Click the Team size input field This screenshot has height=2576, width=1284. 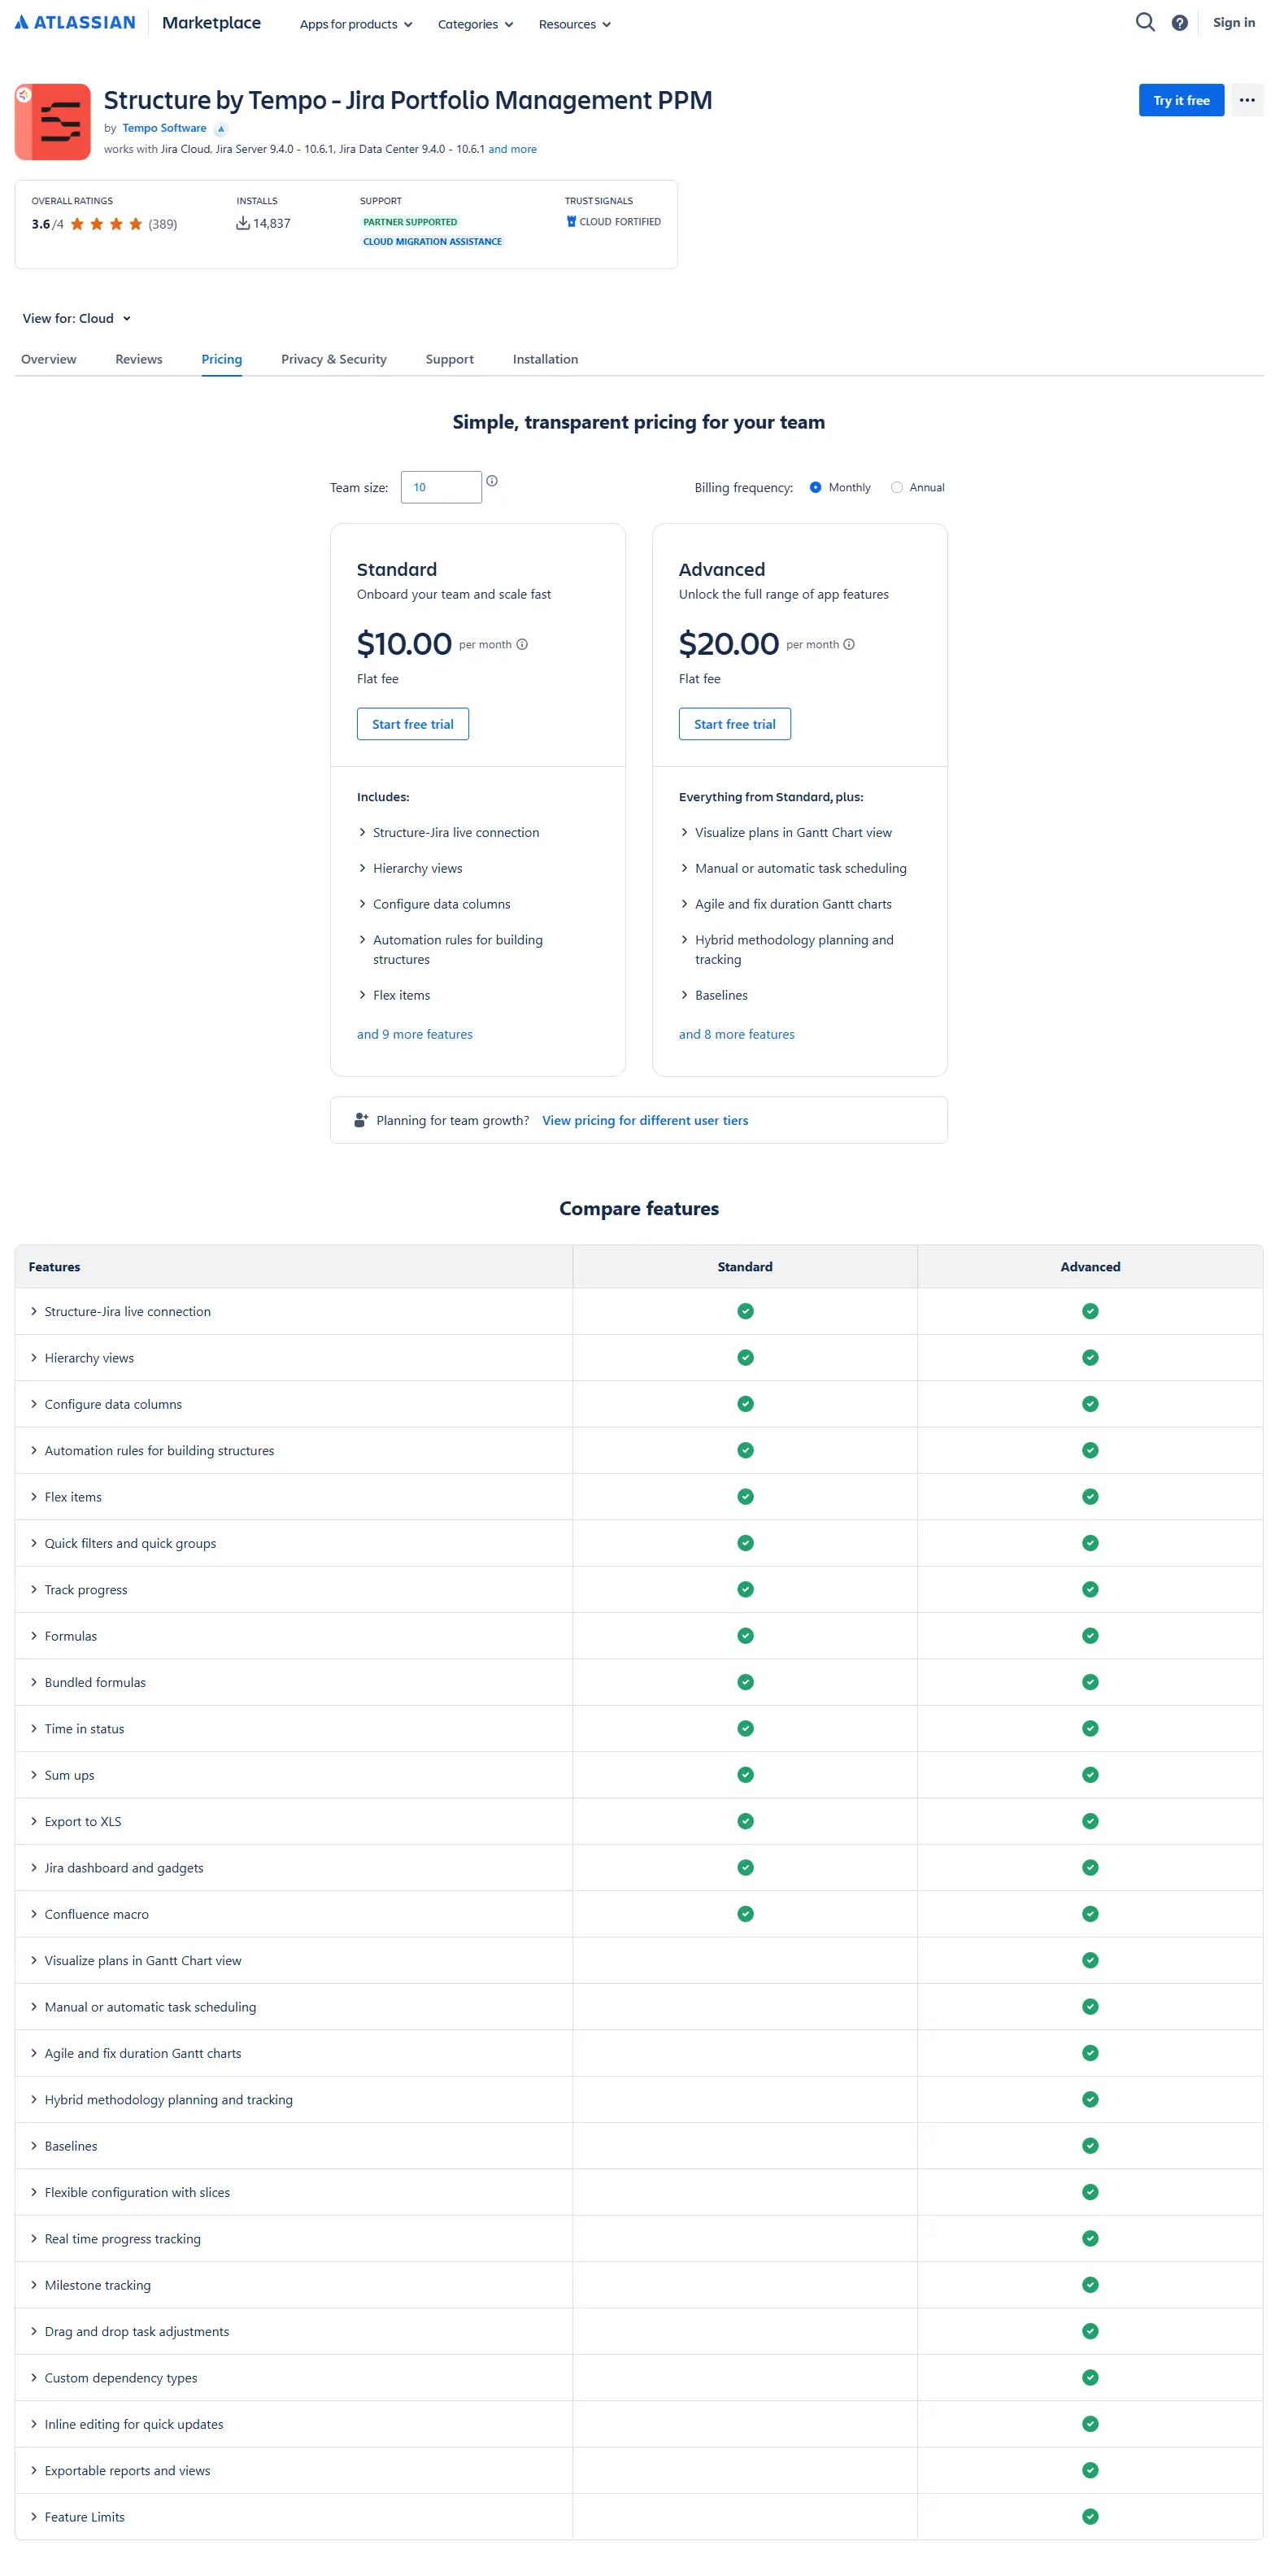(x=441, y=488)
